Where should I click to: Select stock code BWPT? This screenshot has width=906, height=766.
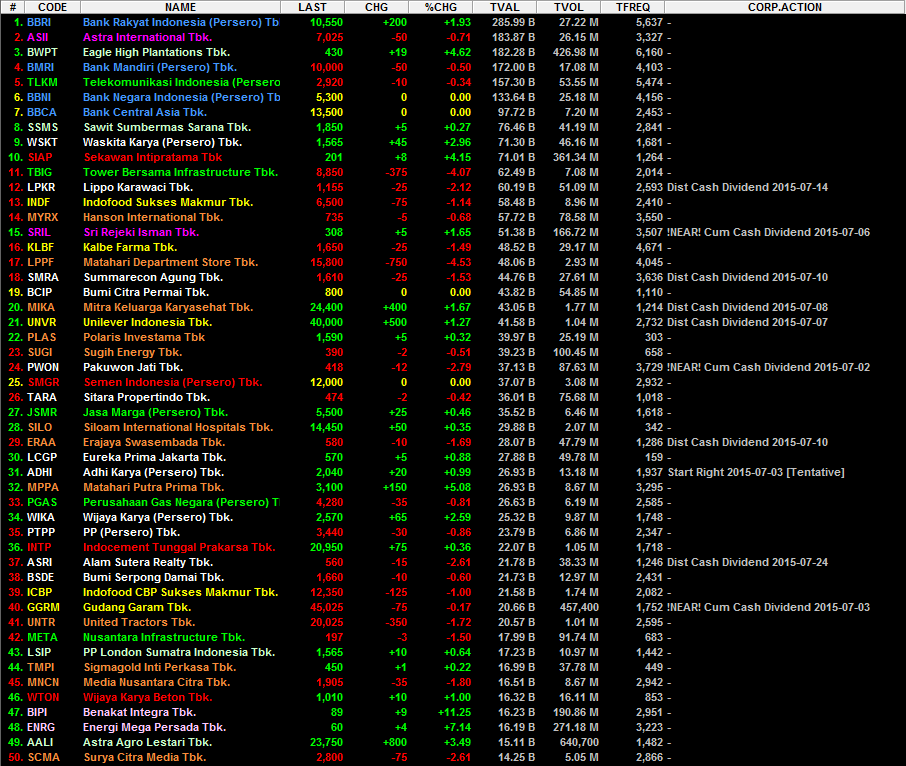tap(42, 52)
